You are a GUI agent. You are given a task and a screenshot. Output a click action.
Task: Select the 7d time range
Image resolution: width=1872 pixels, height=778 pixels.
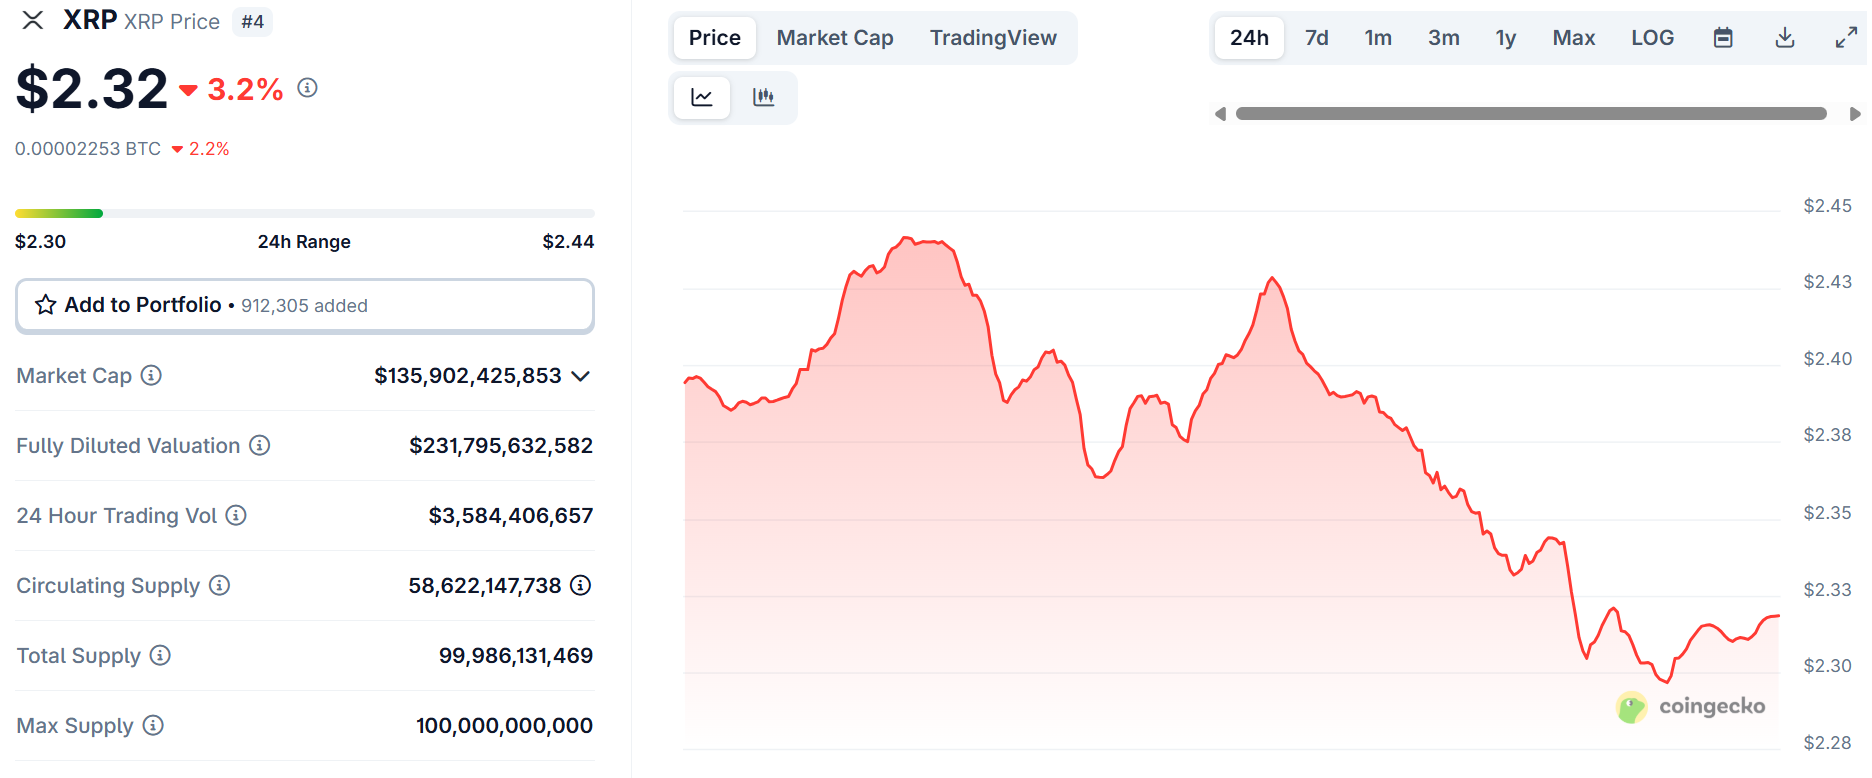click(1317, 38)
